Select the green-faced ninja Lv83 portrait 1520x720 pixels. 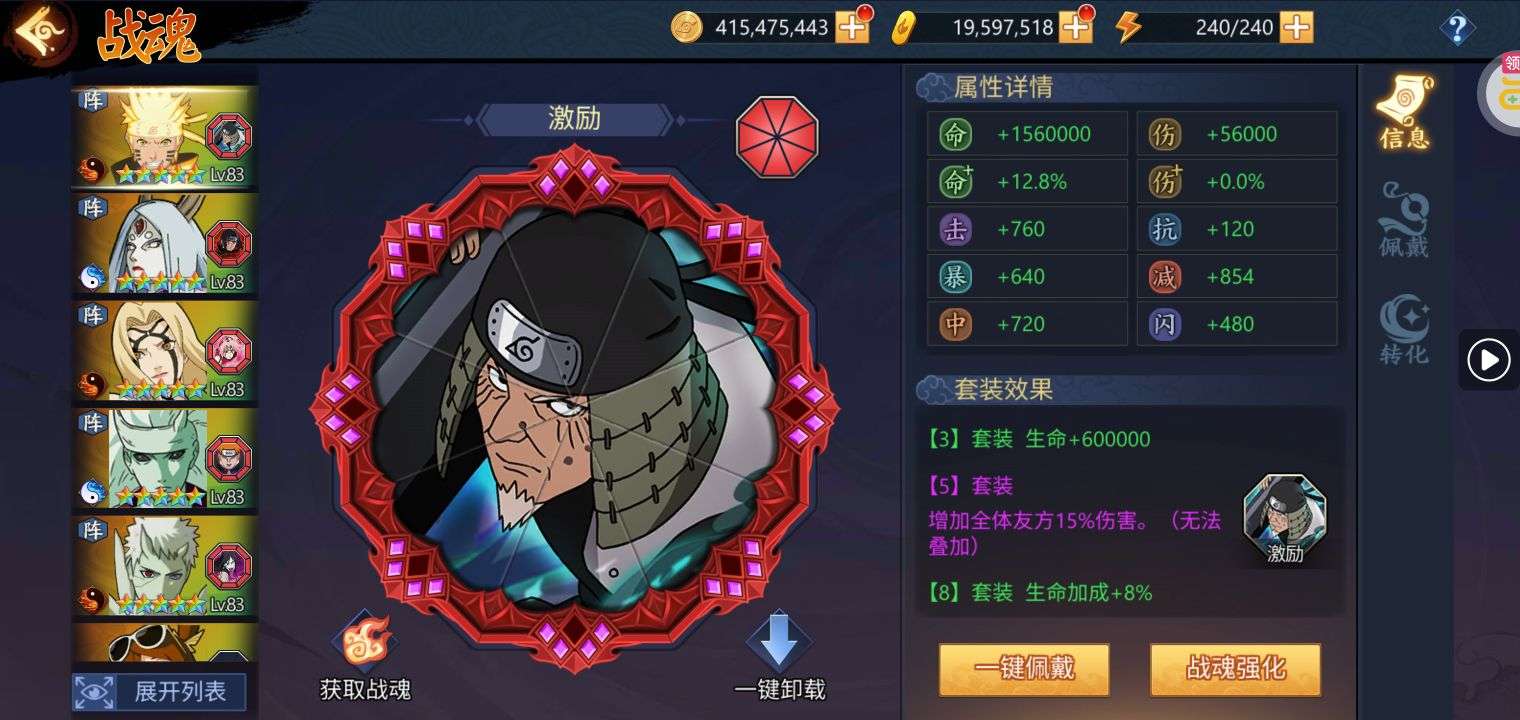tap(166, 459)
